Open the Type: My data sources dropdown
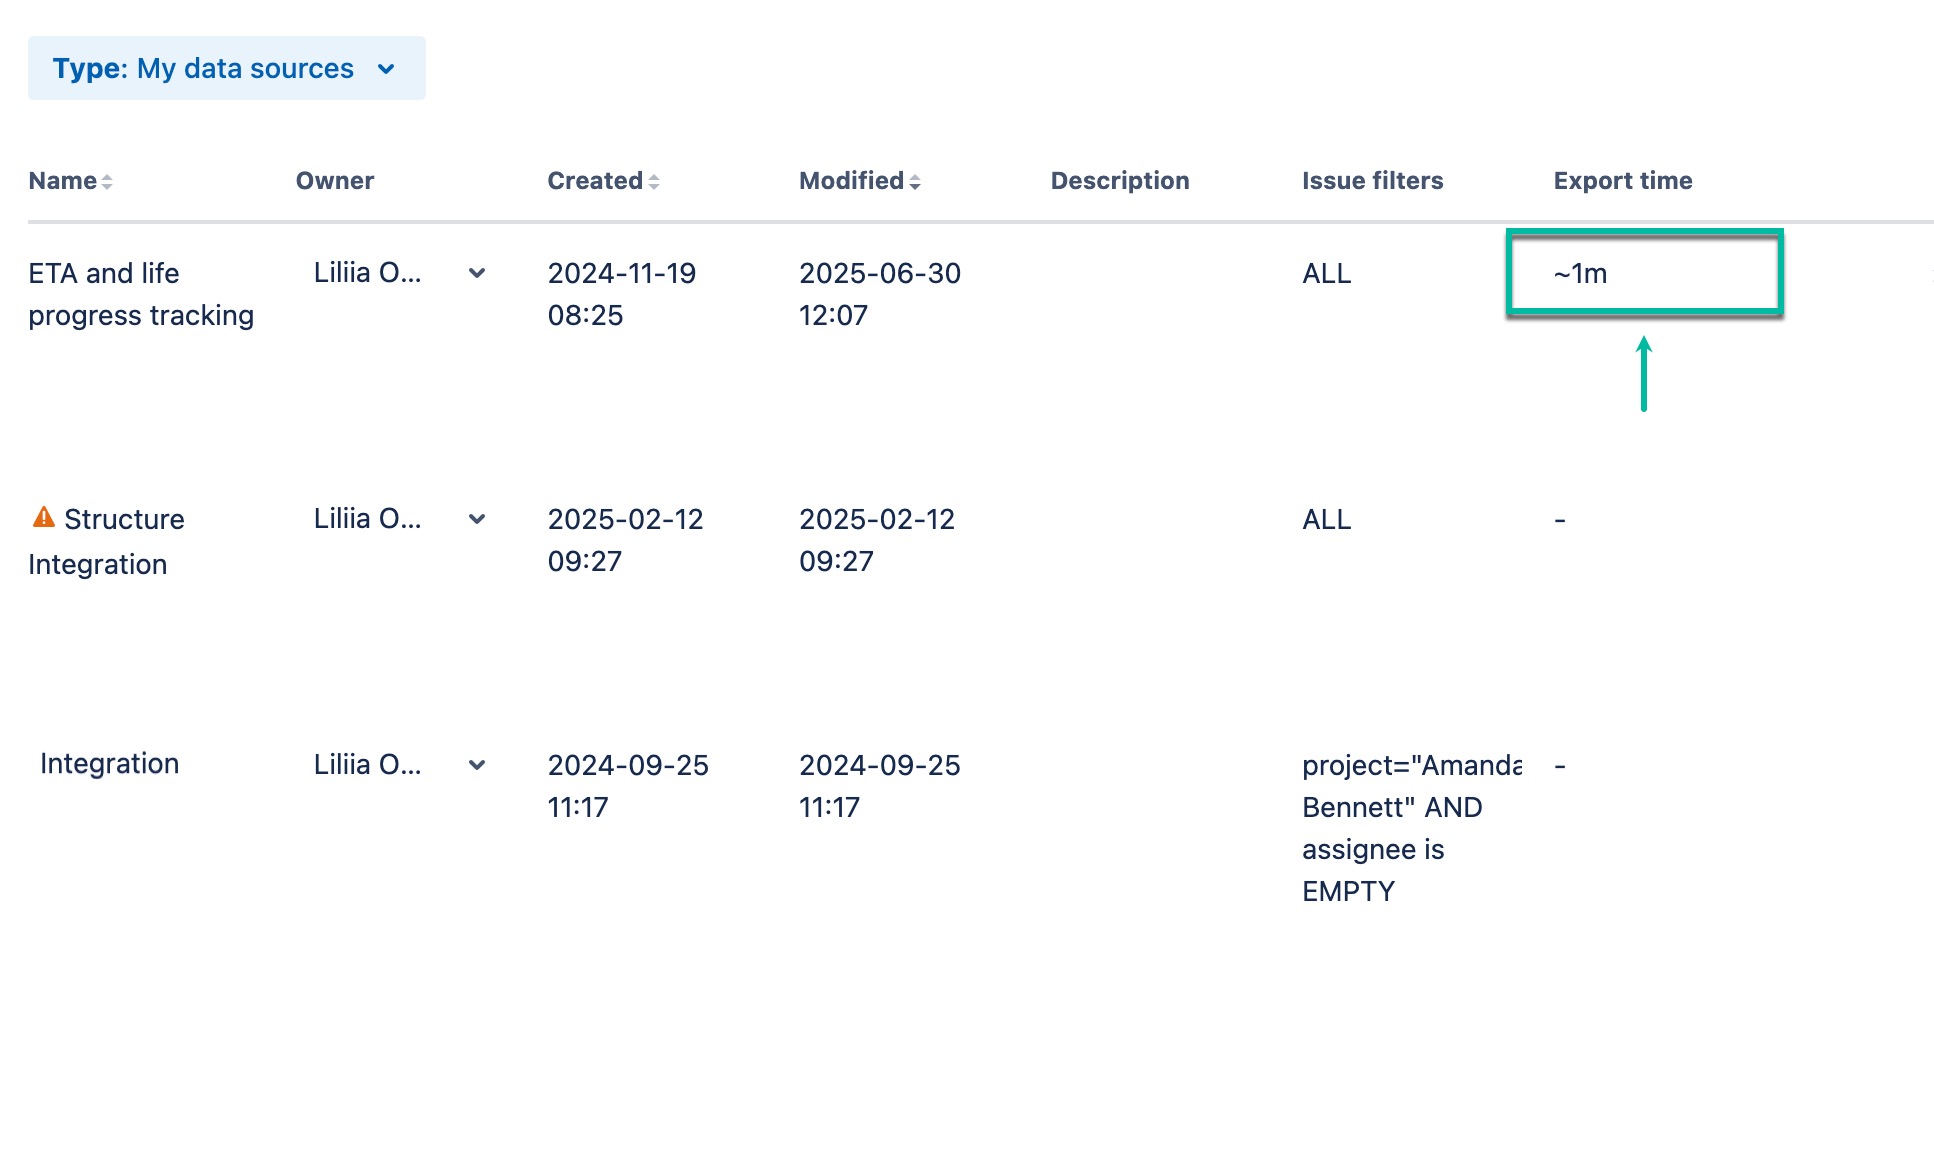 226,68
